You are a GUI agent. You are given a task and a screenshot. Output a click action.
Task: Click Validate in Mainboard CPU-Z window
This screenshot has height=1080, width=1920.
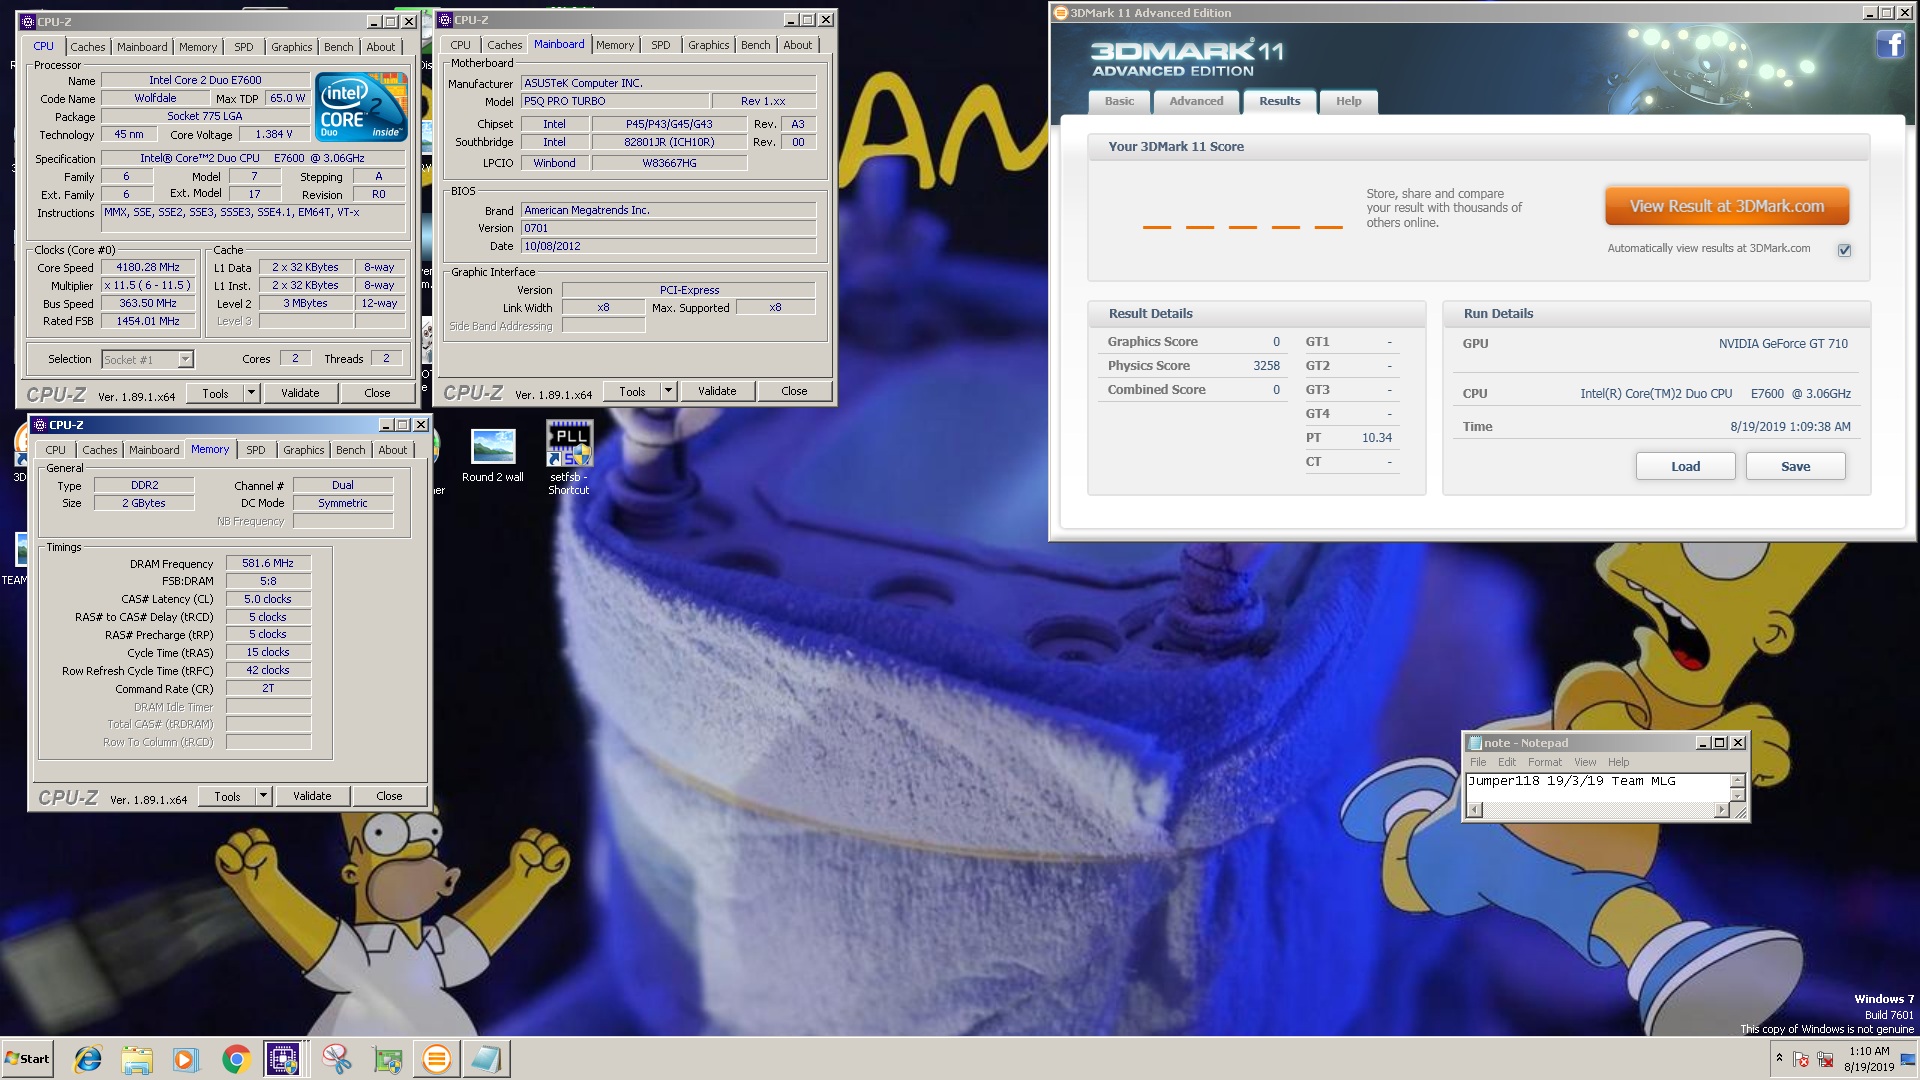[x=717, y=391]
